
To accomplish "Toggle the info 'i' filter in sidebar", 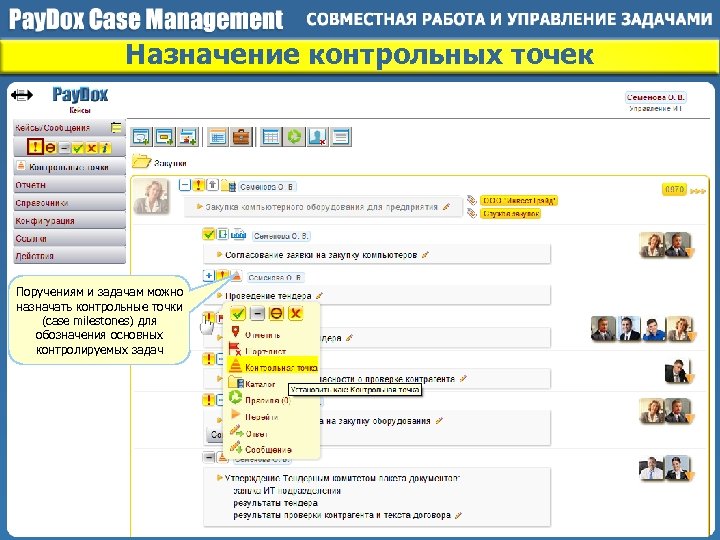I will 105,148.
